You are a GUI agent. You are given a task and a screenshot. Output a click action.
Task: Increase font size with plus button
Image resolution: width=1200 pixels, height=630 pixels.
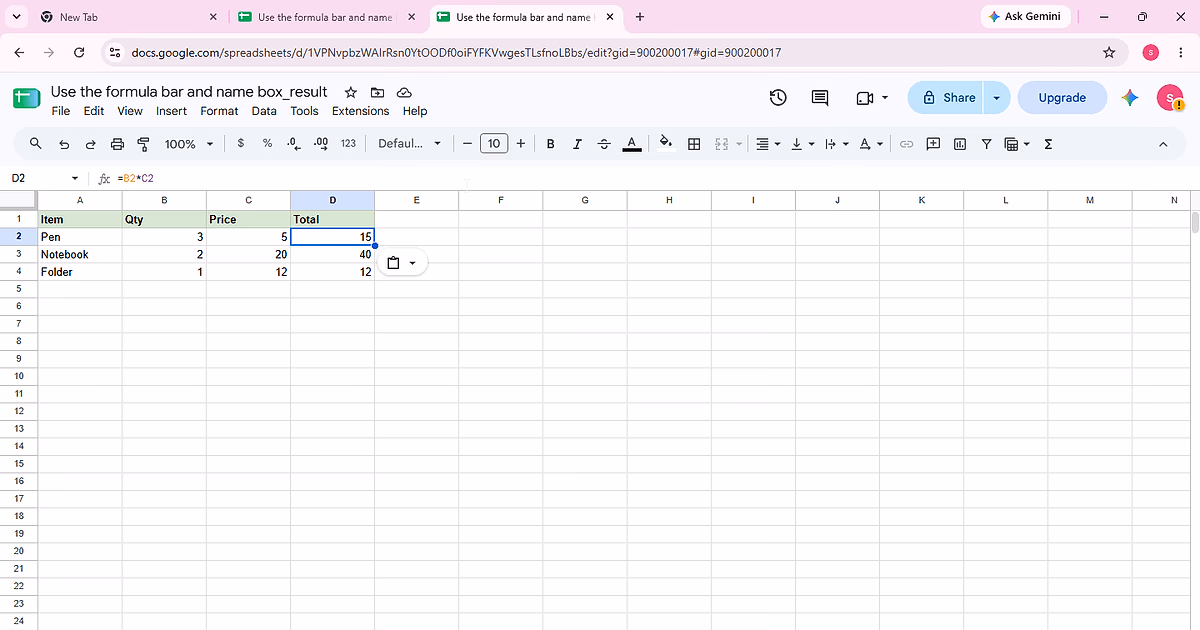pos(521,143)
